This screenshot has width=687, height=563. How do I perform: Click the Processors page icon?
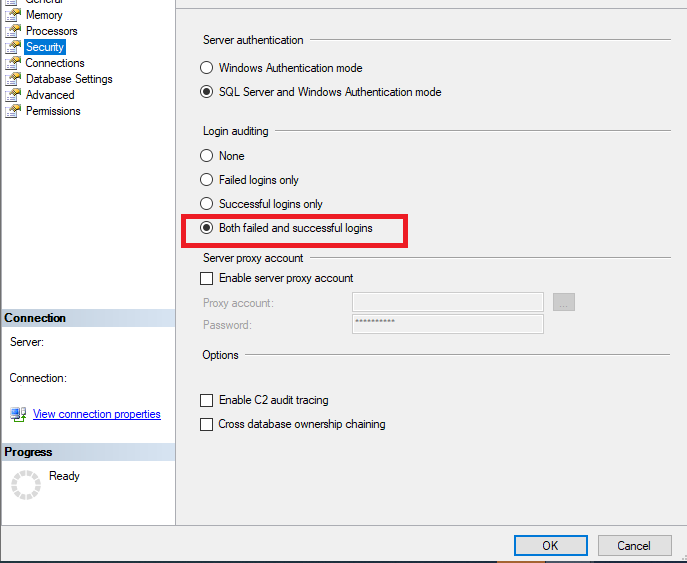[x=13, y=31]
